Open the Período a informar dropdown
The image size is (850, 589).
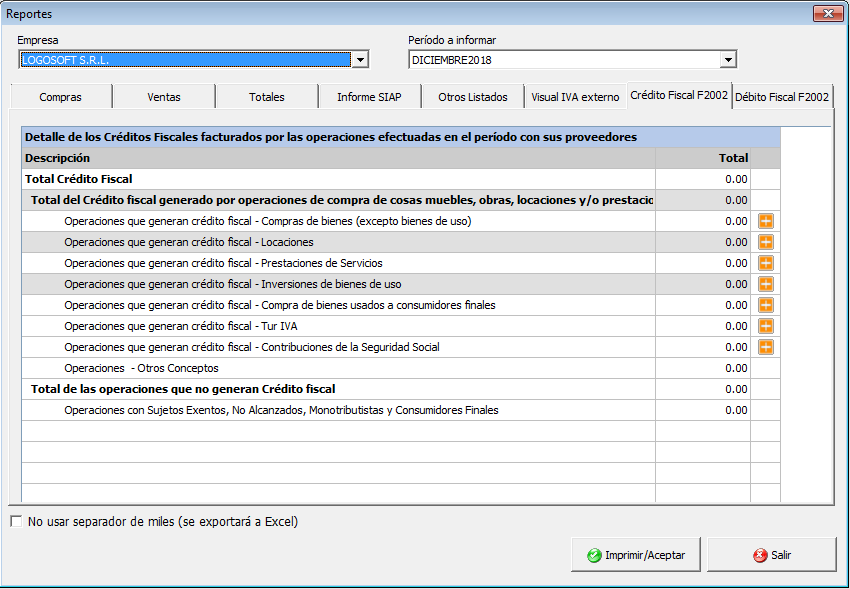click(728, 60)
